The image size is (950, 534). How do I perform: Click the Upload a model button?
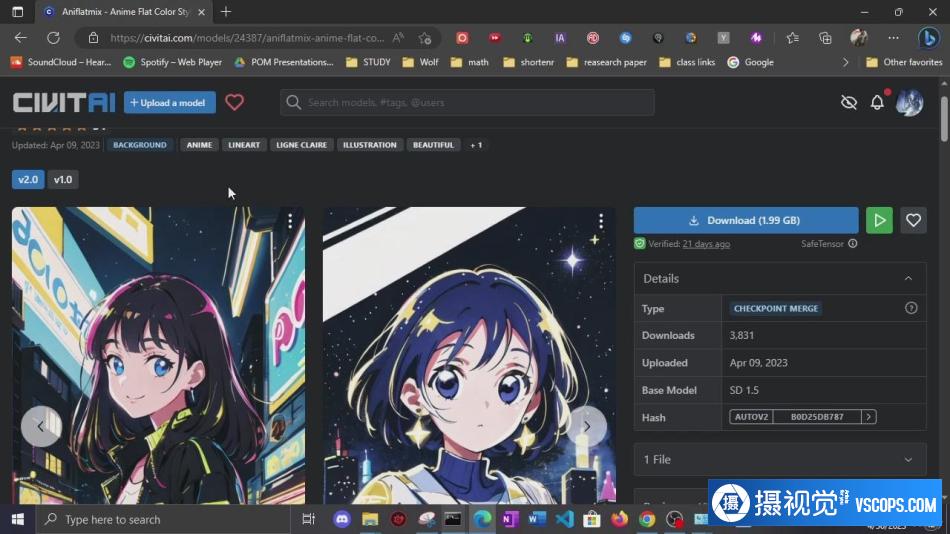(170, 102)
